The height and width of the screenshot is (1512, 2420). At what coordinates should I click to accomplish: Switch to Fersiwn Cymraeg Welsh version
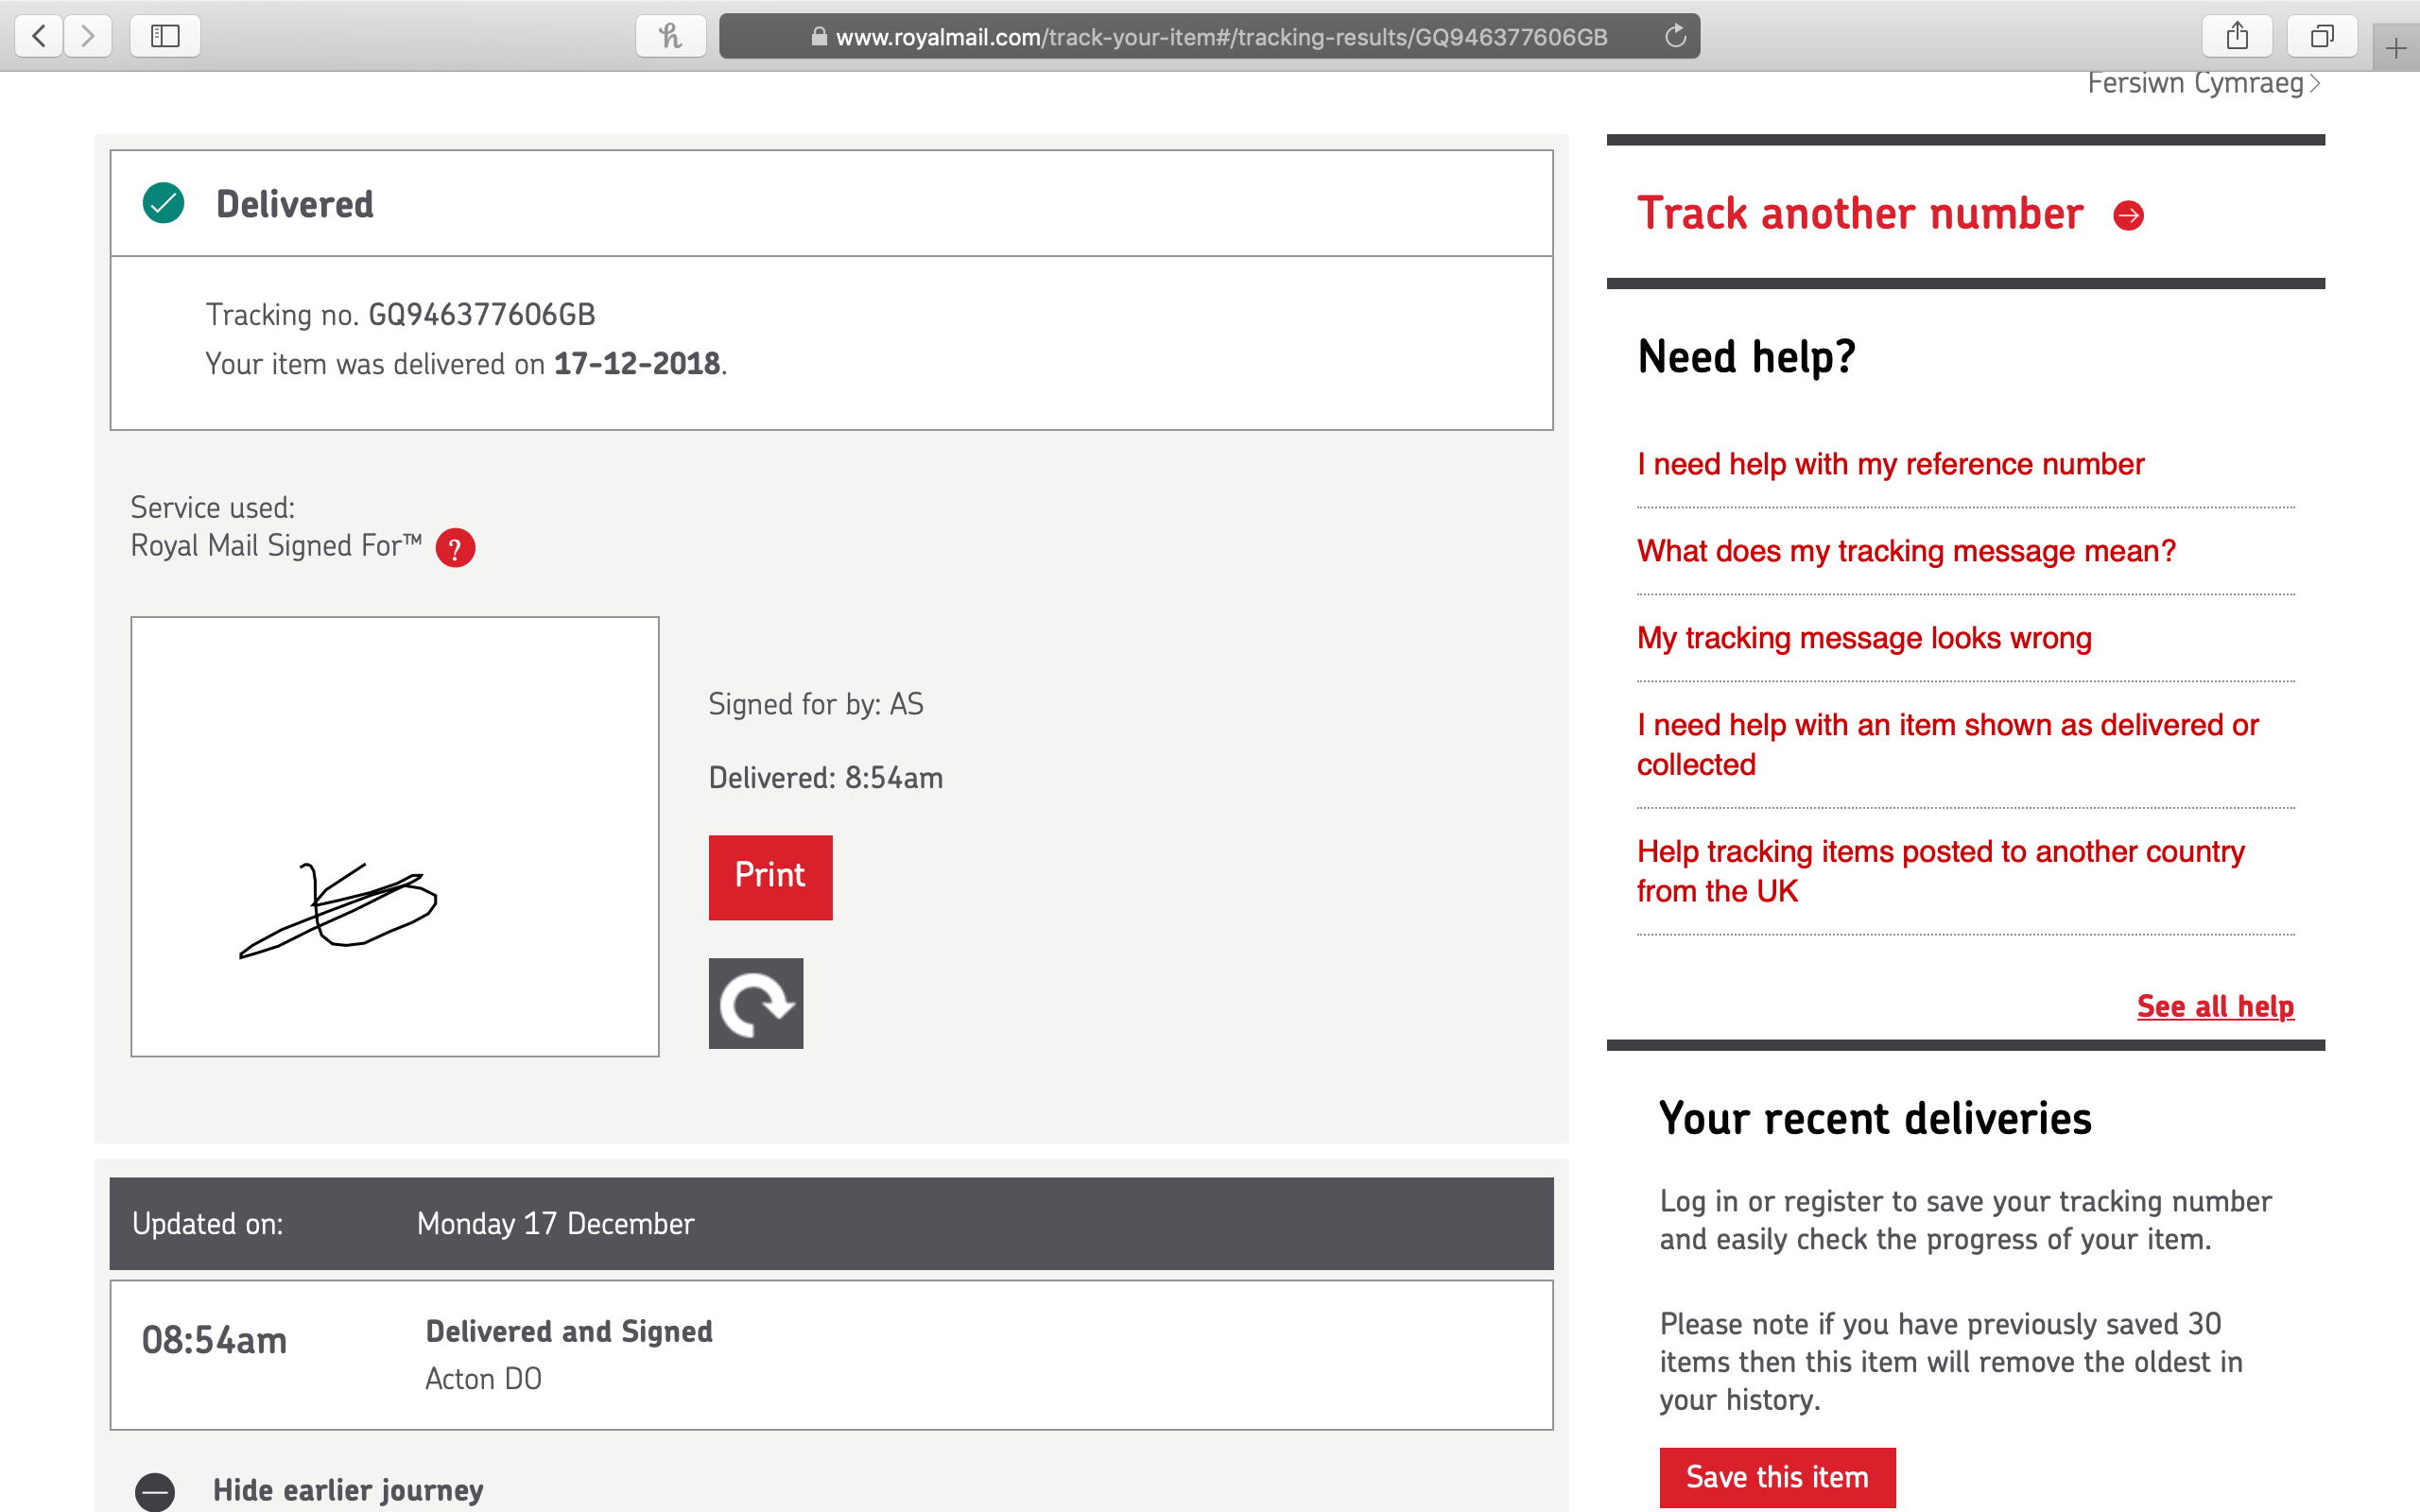coord(2203,83)
